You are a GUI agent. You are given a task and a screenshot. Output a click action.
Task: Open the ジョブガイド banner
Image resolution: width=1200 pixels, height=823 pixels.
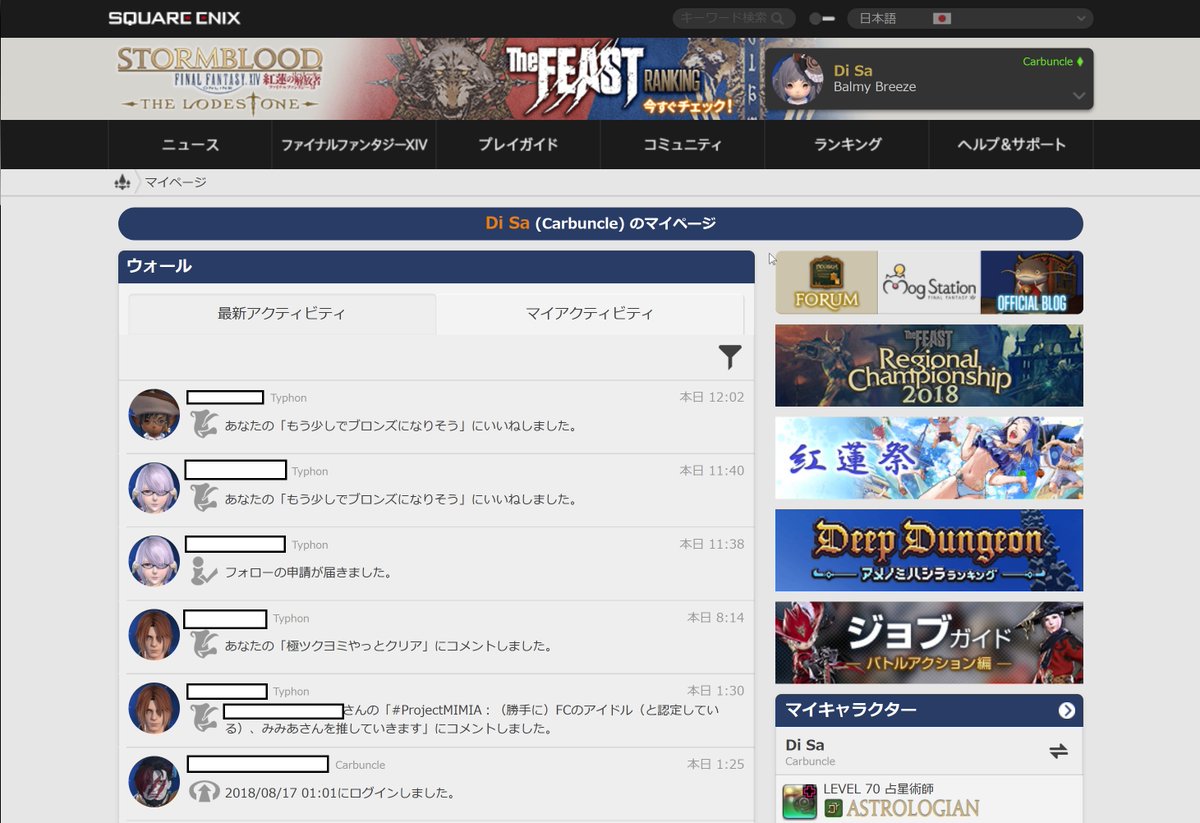click(929, 643)
